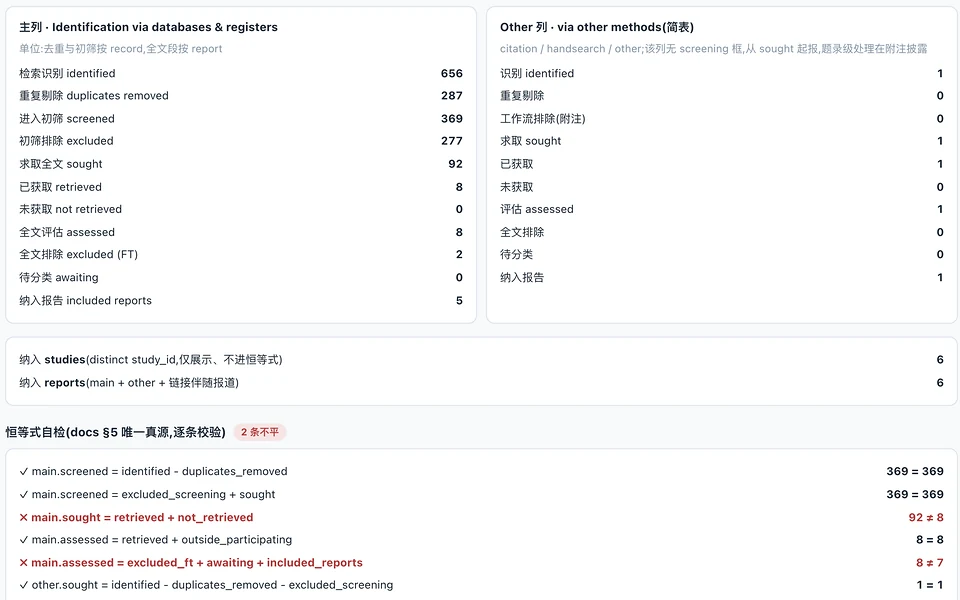960x600 pixels.
Task: Select '评估 assessed' in Other column
Action: (536, 209)
